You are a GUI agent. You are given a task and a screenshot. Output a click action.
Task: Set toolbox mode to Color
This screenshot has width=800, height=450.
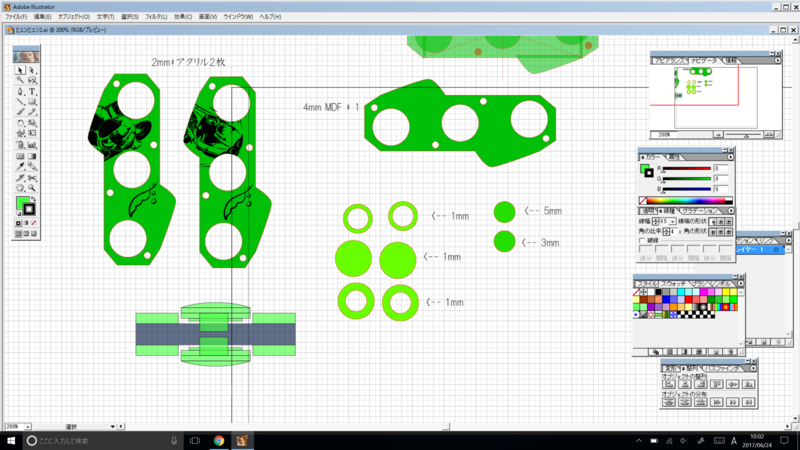pos(18,223)
